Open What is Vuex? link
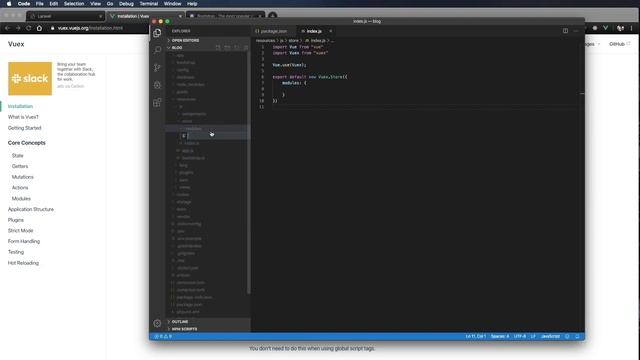640x360 pixels. tap(23, 117)
